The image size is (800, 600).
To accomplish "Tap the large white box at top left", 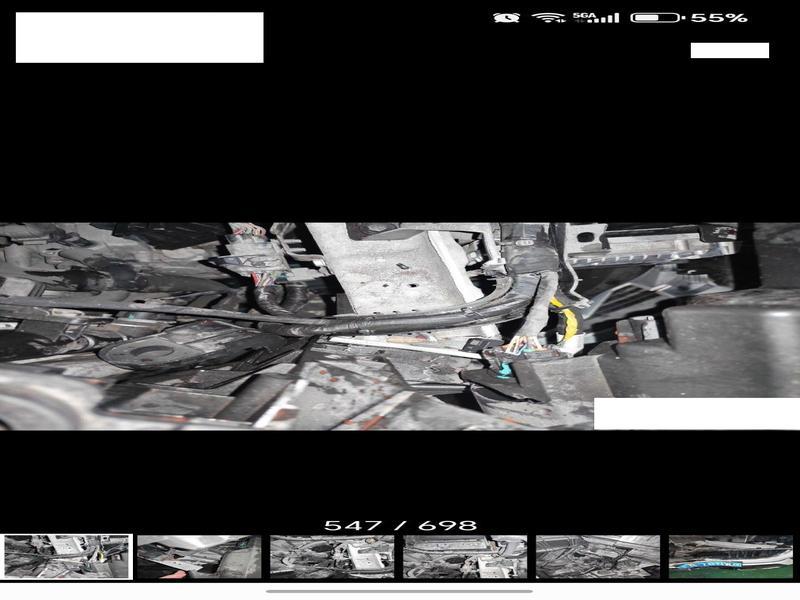I will (x=139, y=37).
